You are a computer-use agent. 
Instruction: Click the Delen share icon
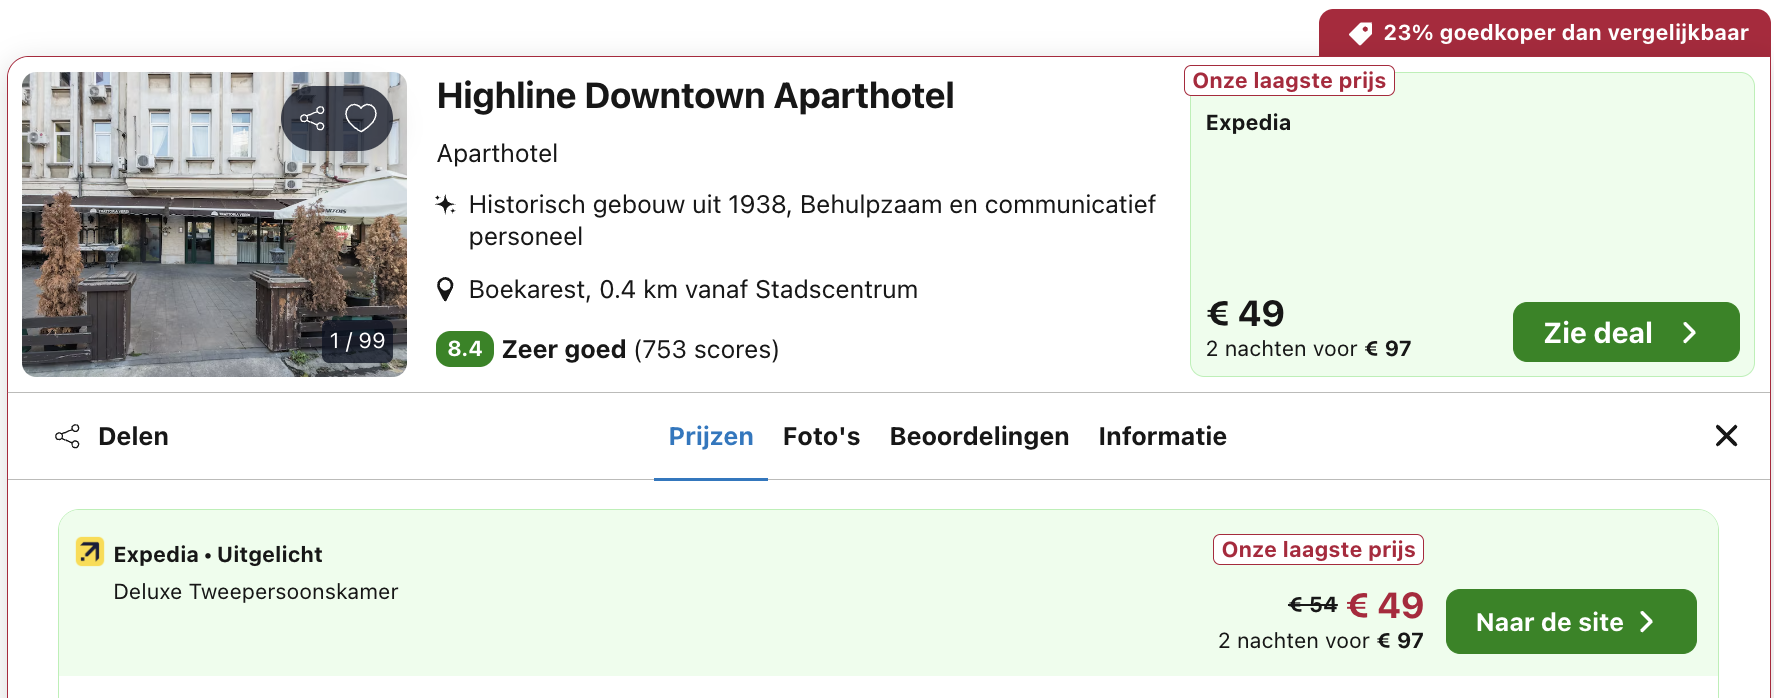pos(67,437)
